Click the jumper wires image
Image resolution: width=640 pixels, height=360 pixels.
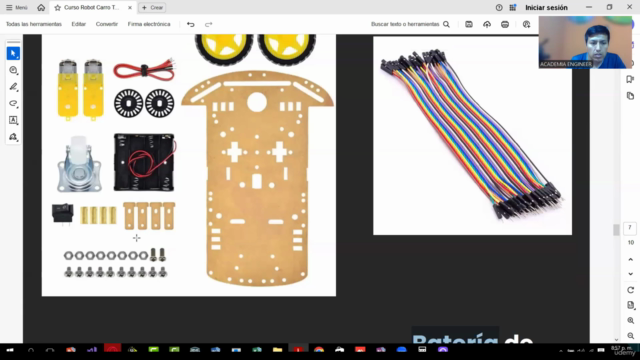click(472, 136)
